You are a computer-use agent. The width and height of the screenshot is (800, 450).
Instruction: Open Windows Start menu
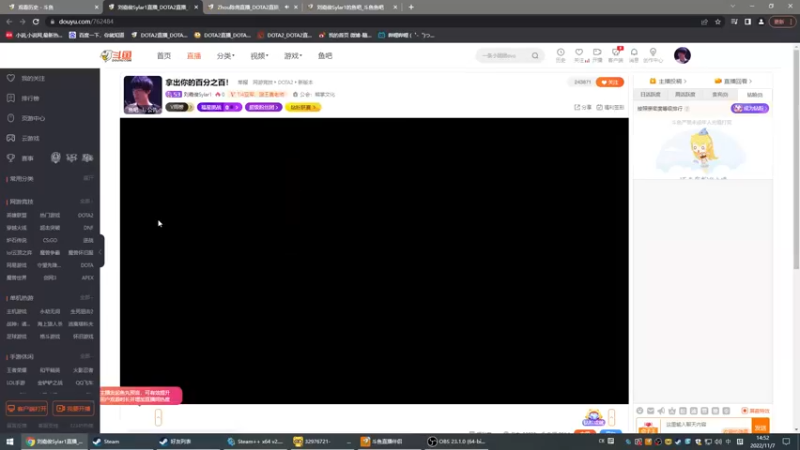point(10,441)
